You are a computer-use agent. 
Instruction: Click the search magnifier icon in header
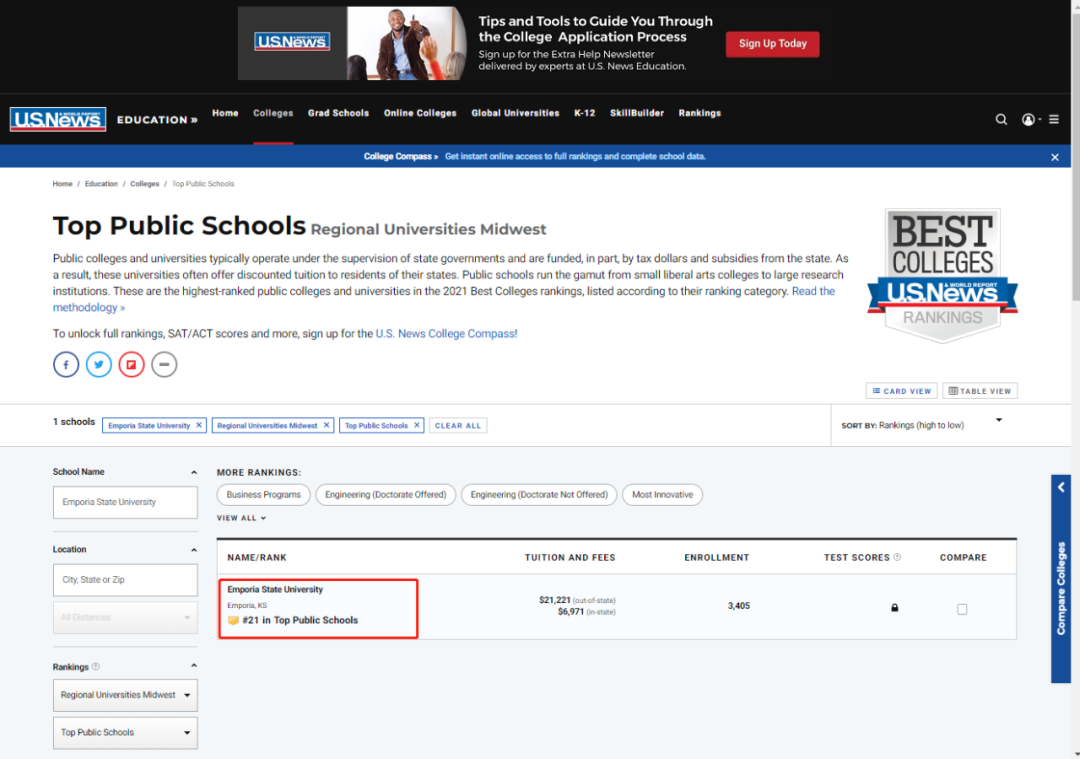tap(1001, 119)
